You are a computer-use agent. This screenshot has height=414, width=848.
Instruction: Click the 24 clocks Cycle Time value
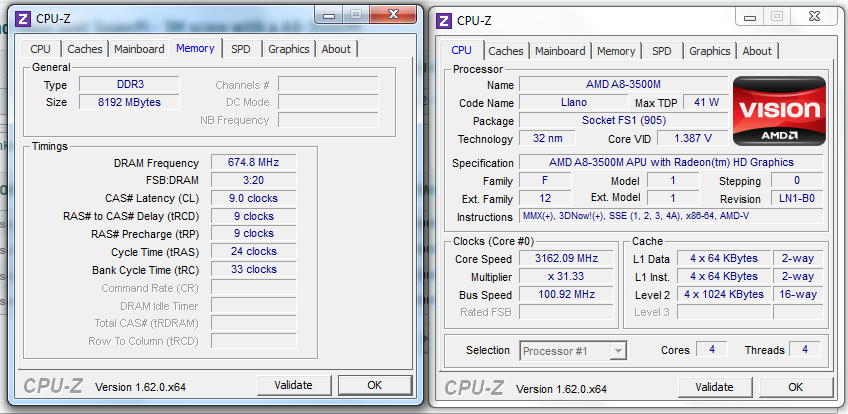254,251
